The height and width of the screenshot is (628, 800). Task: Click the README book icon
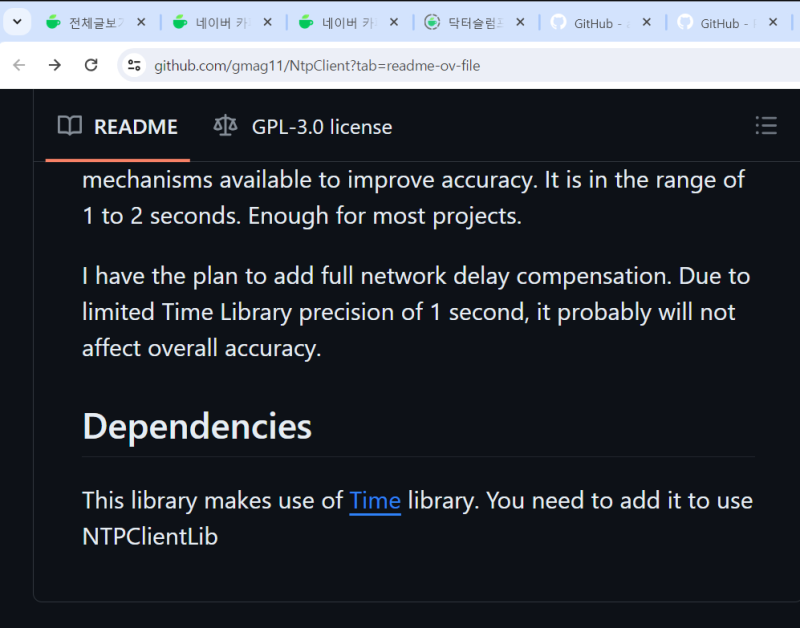[x=70, y=126]
